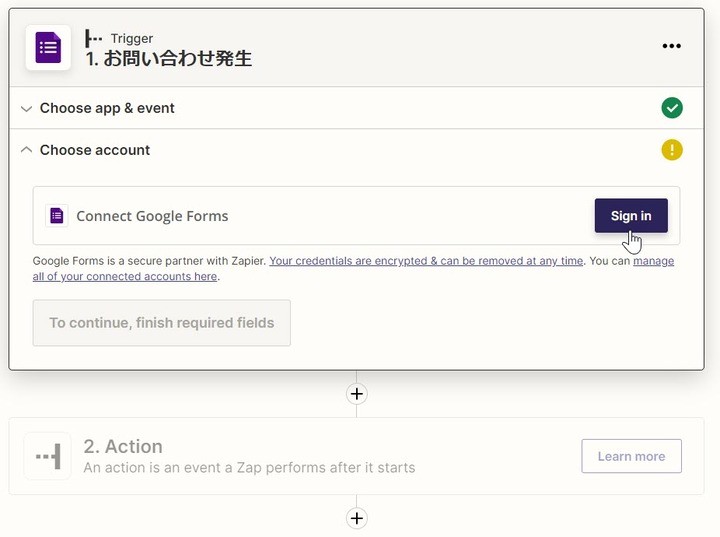The height and width of the screenshot is (537, 720).
Task: Select the '2. Action' step heading
Action: (123, 447)
